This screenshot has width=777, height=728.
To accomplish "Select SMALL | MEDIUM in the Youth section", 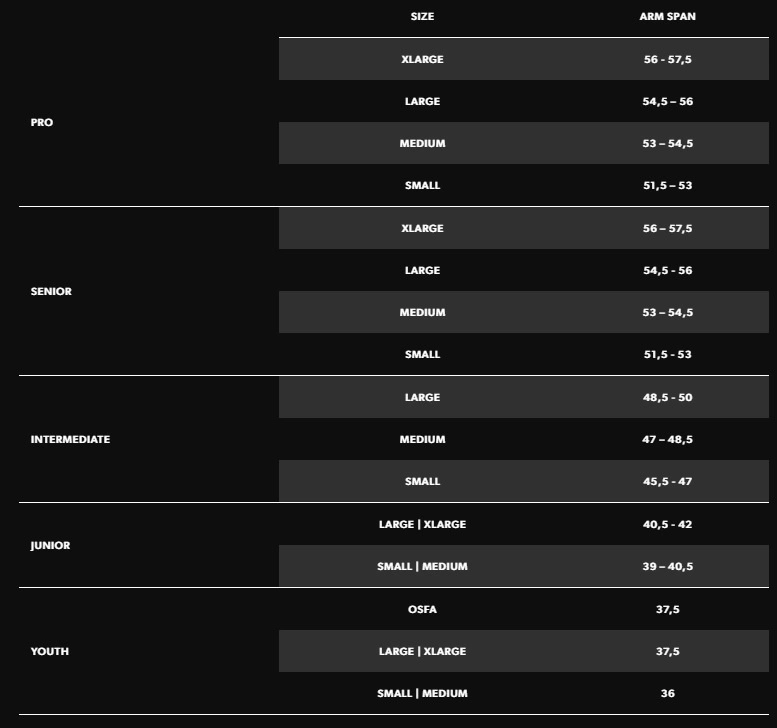I will tap(422, 693).
